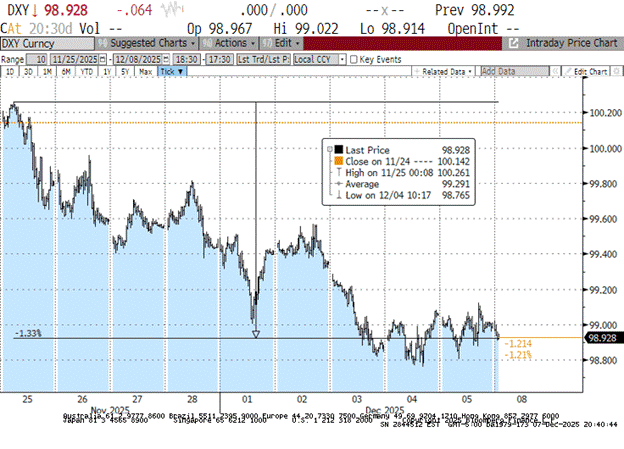This screenshot has width=624, height=449.
Task: Expand the Tick interval dropdown
Action: pos(171,72)
